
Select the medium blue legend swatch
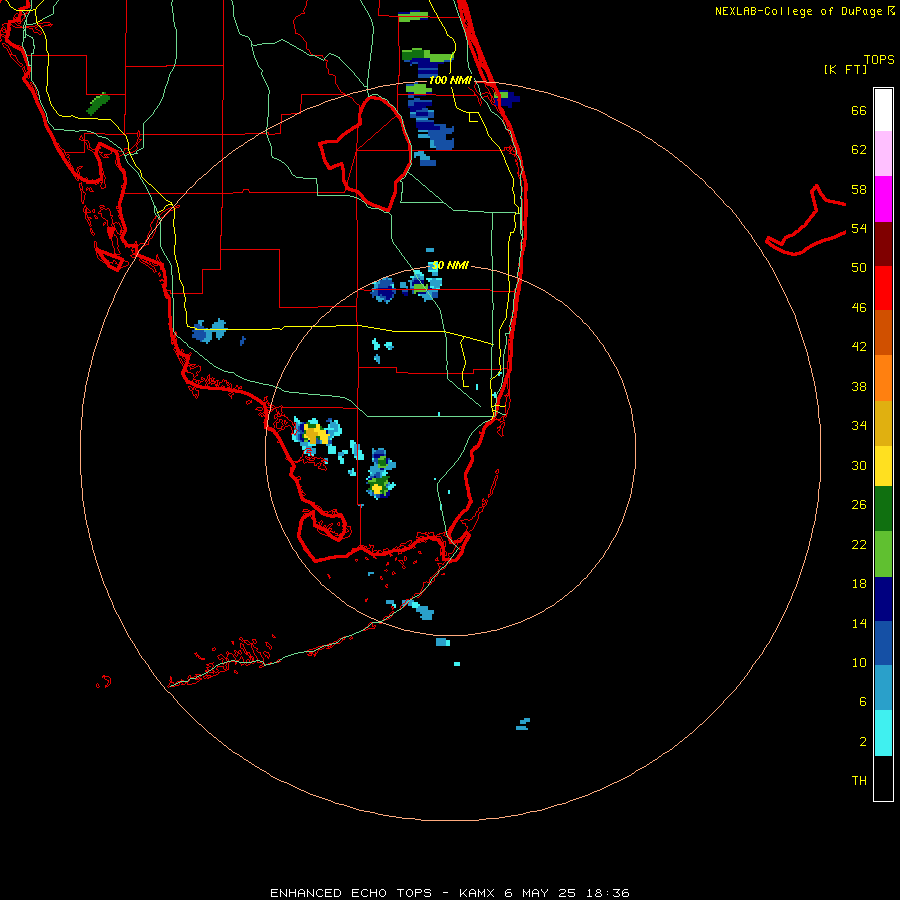click(883, 643)
